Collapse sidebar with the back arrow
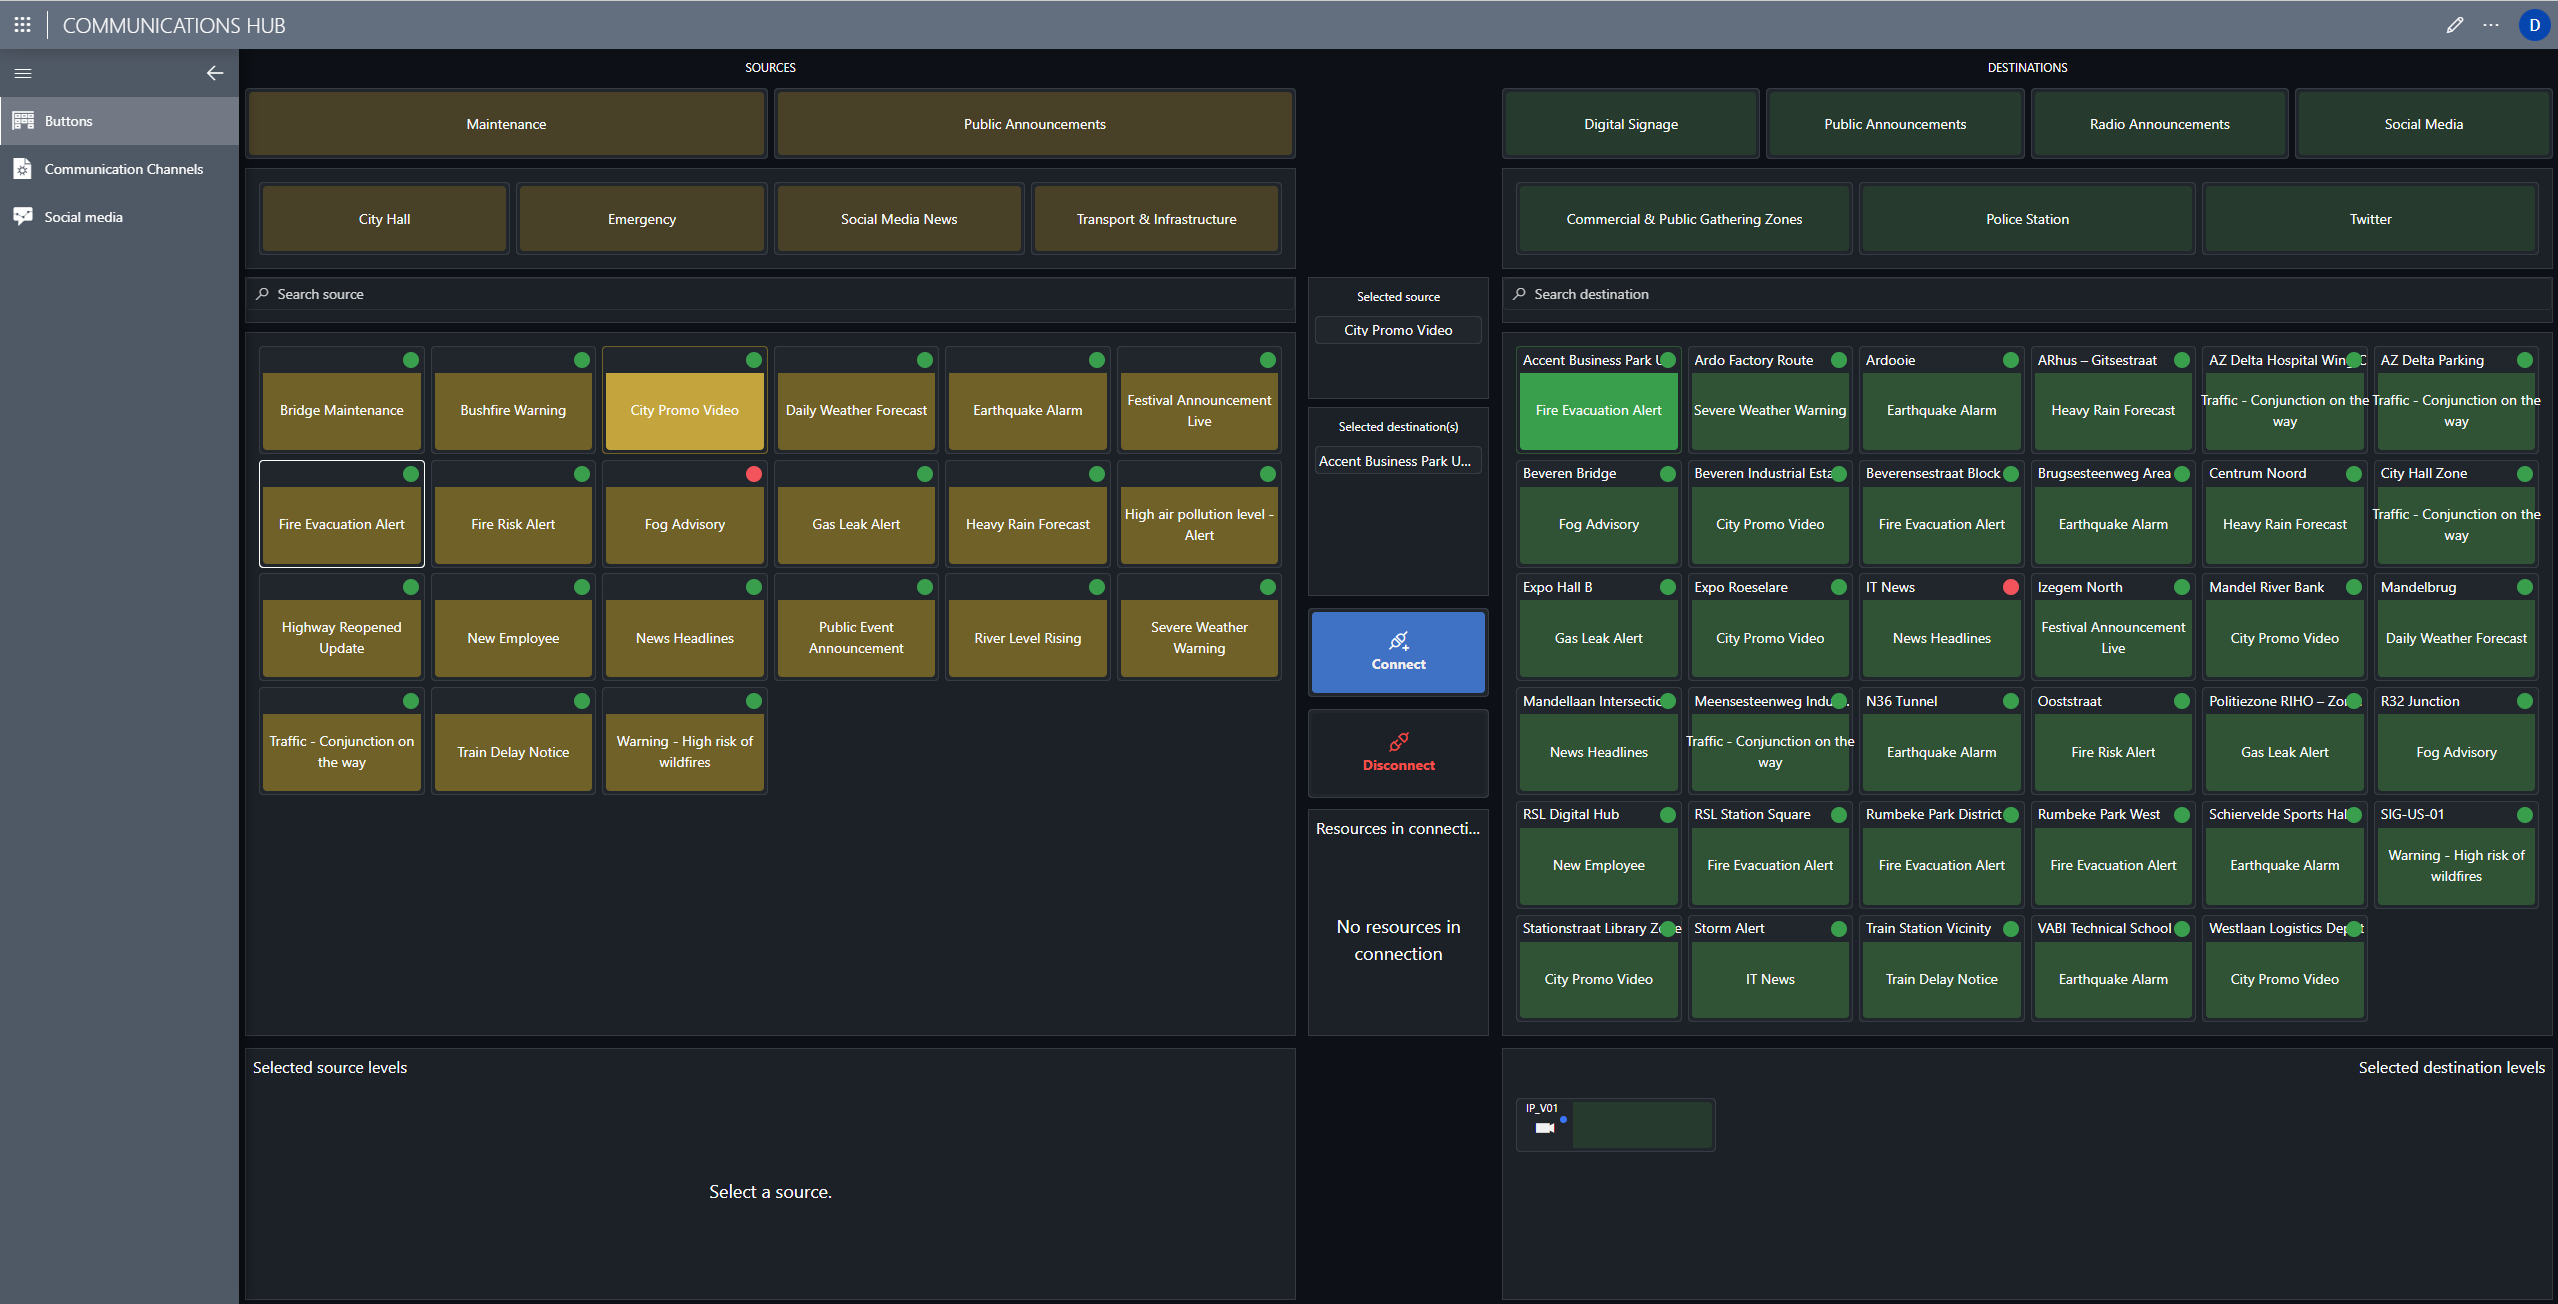 (x=214, y=73)
